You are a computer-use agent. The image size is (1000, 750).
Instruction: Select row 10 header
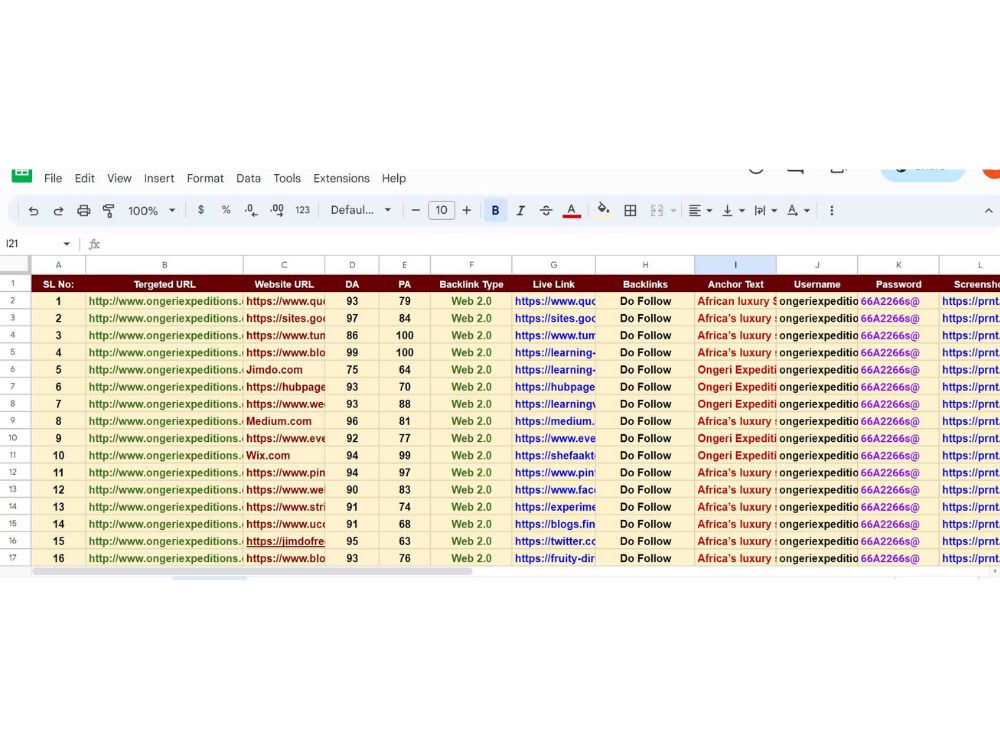coord(13,438)
